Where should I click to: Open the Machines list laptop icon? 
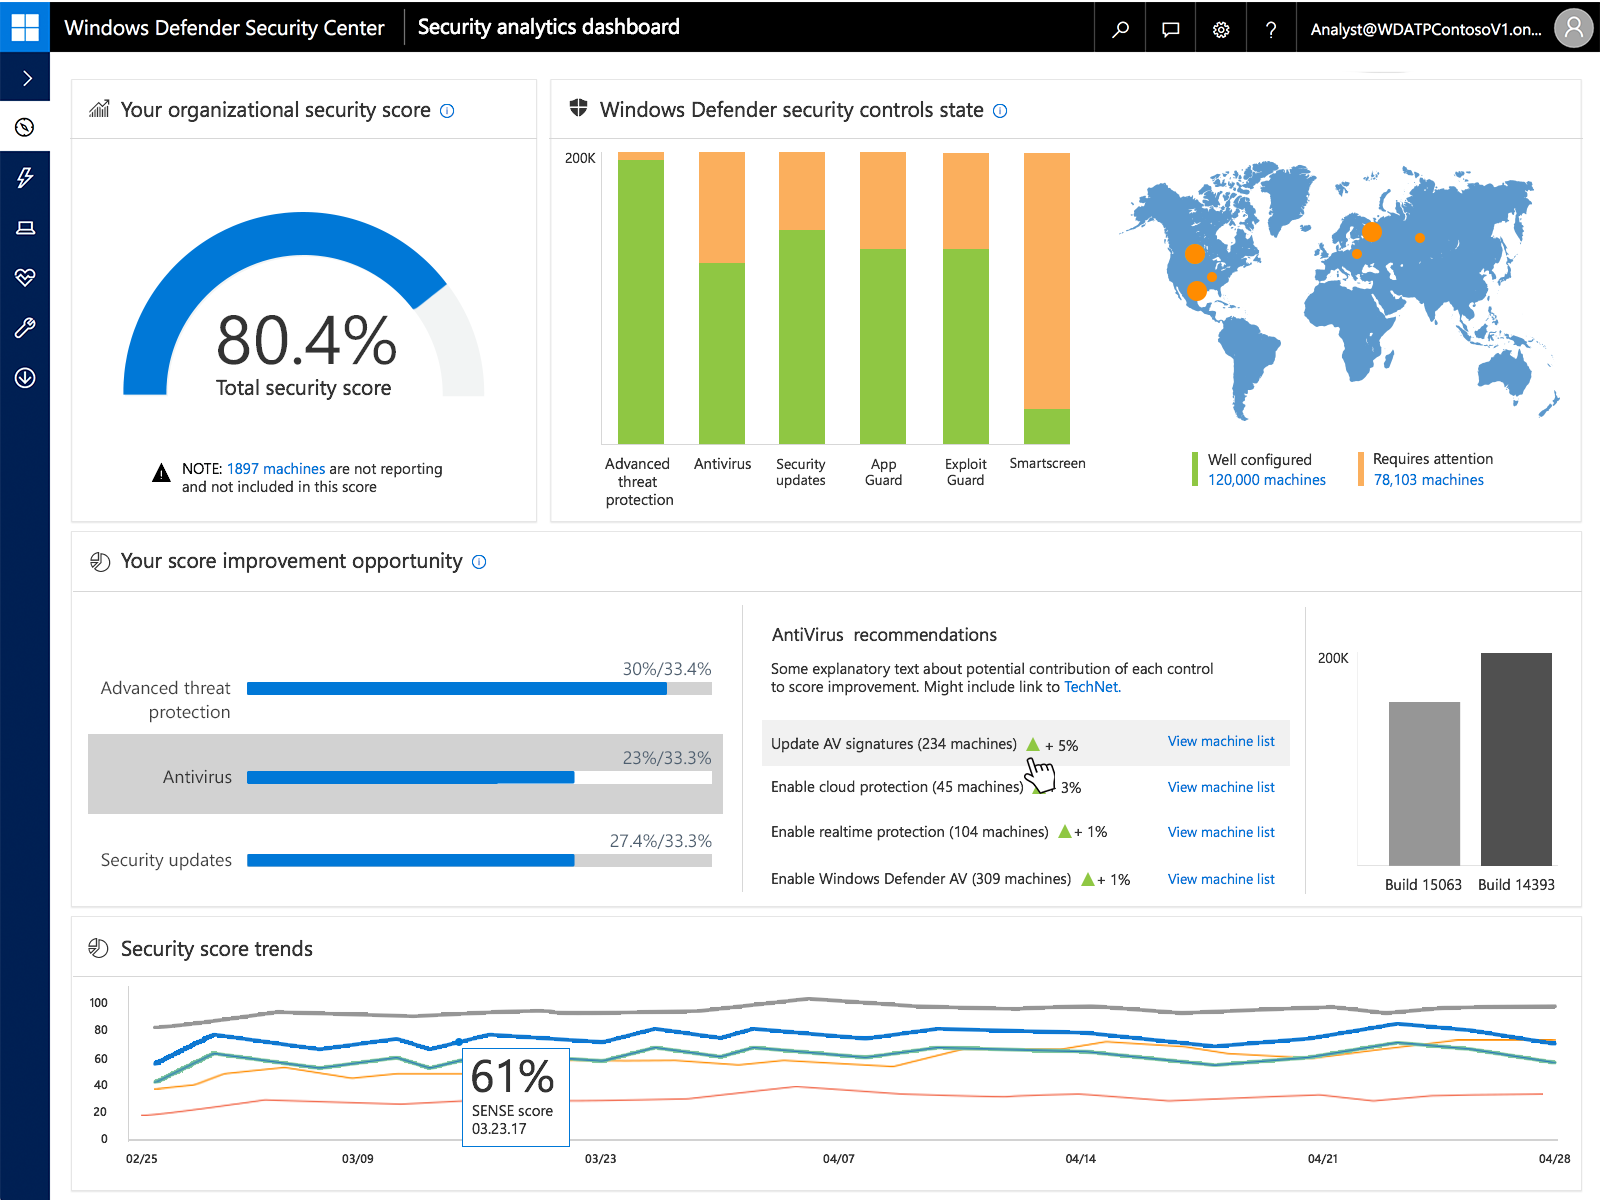click(25, 227)
